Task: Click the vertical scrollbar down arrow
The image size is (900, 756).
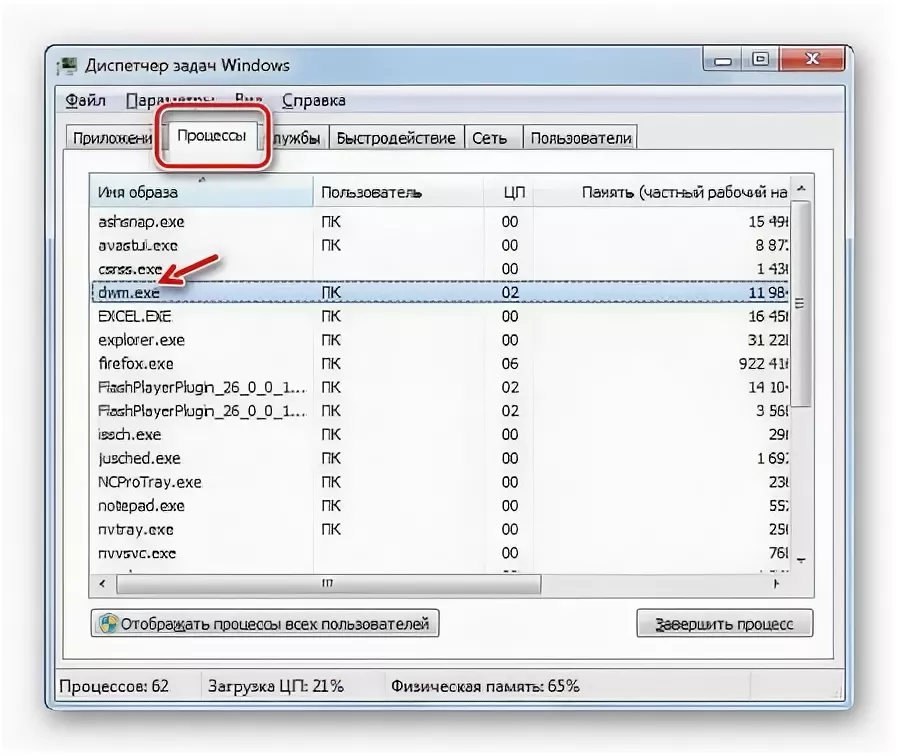Action: pos(801,560)
